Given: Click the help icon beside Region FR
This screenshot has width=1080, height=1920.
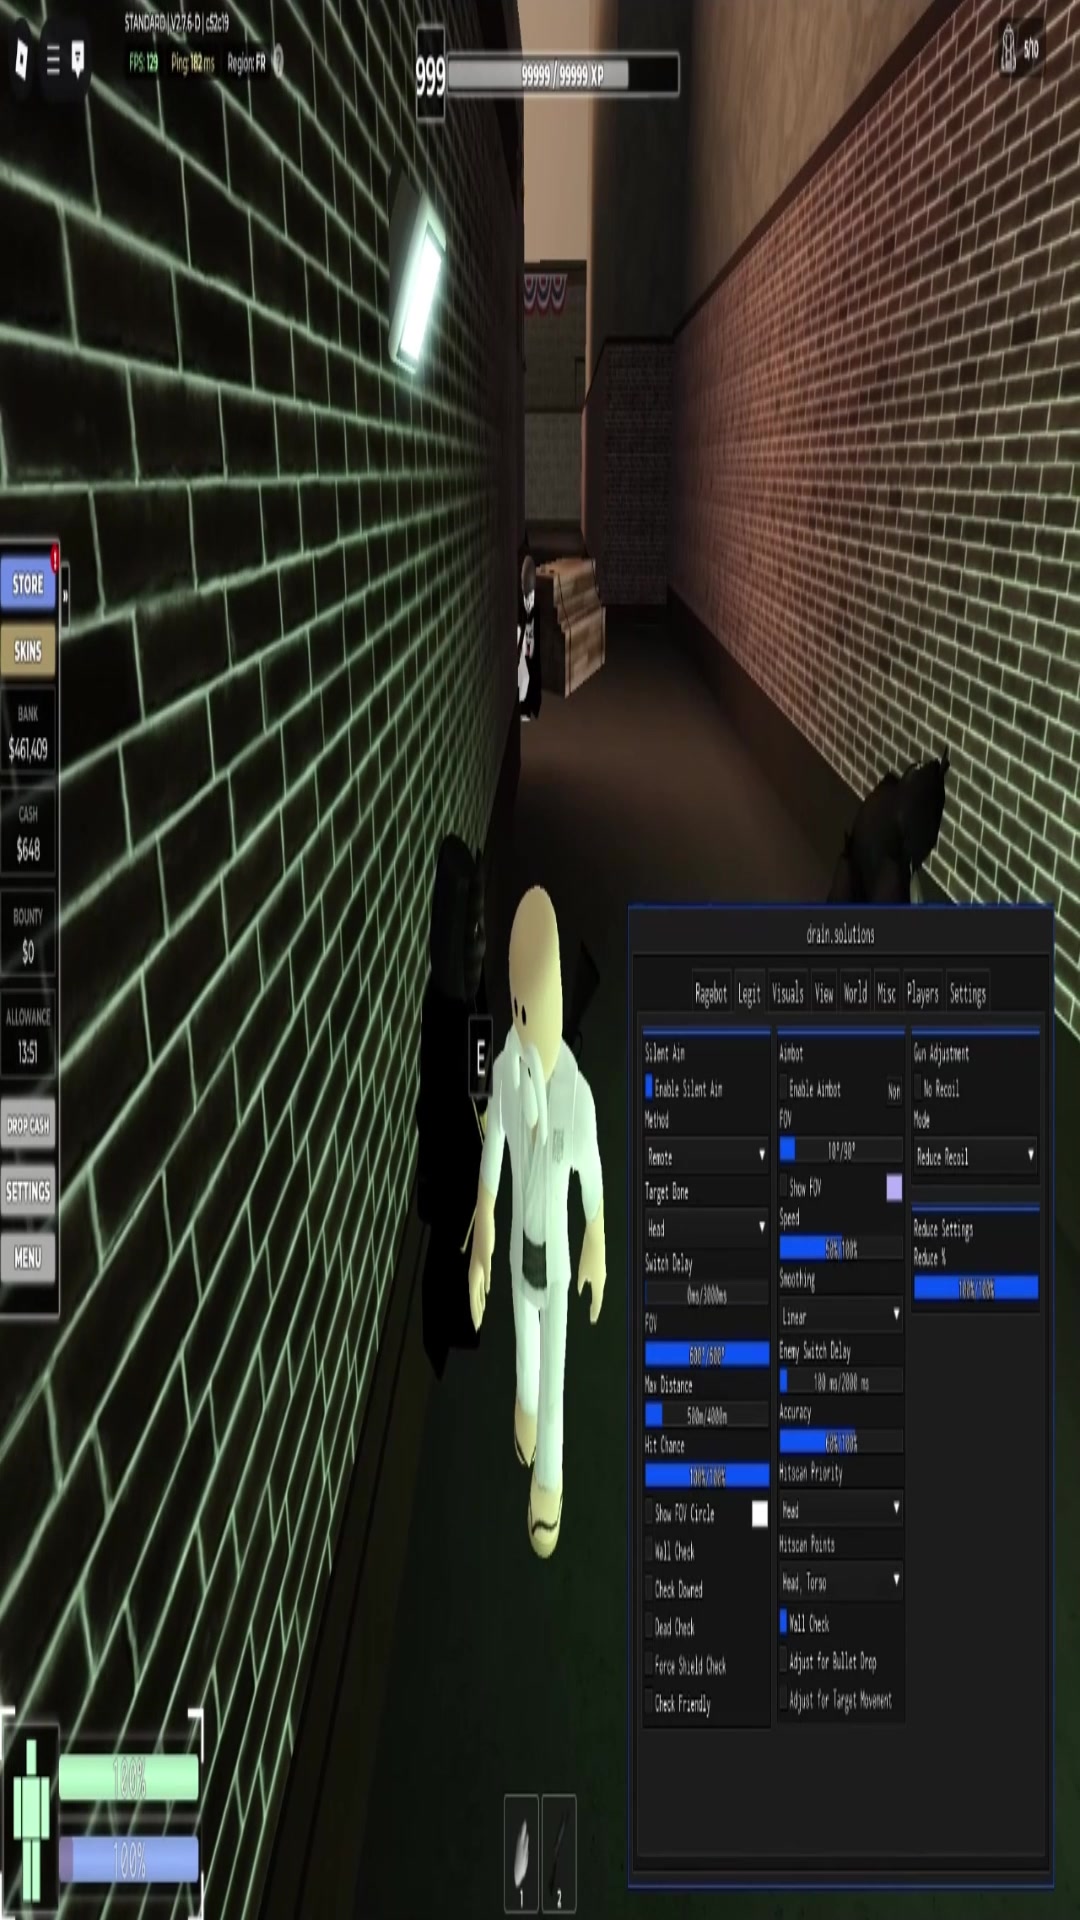Looking at the screenshot, I should [x=279, y=62].
